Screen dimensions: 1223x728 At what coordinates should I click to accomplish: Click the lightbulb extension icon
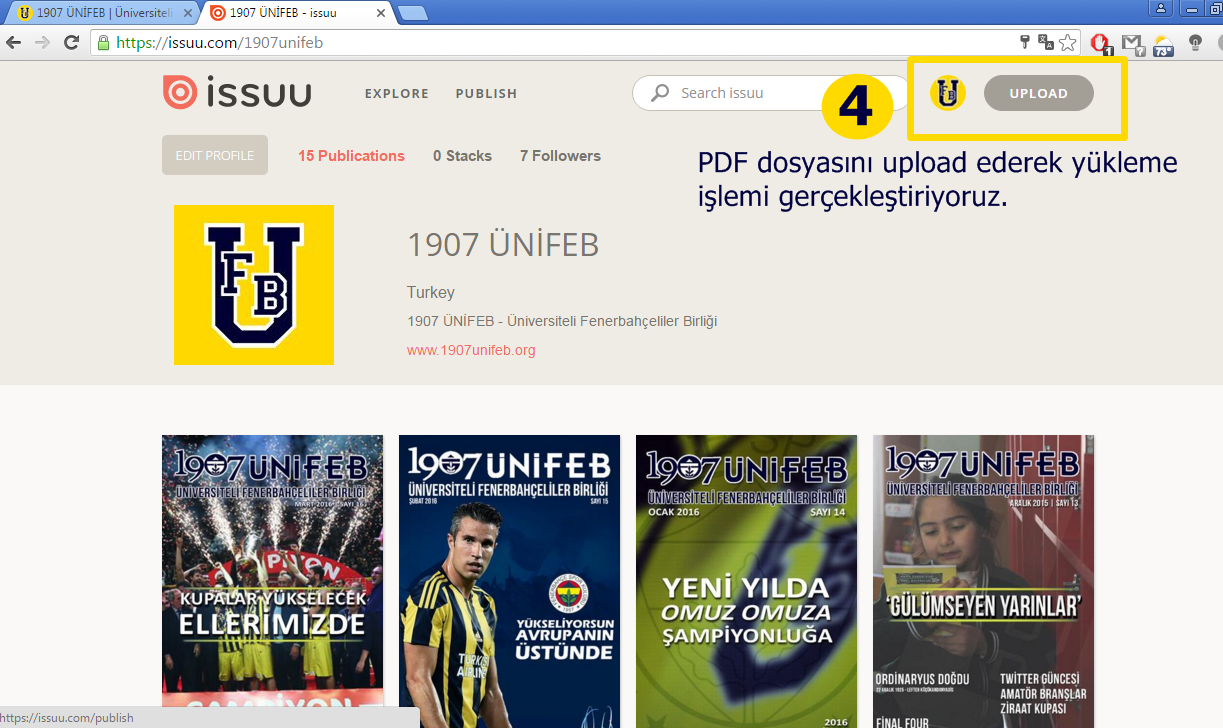(x=1195, y=43)
